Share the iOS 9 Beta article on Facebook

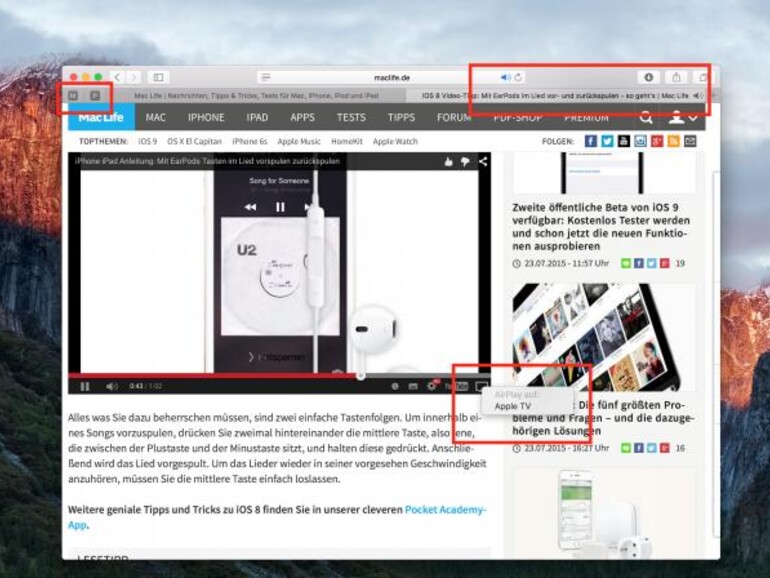click(638, 264)
